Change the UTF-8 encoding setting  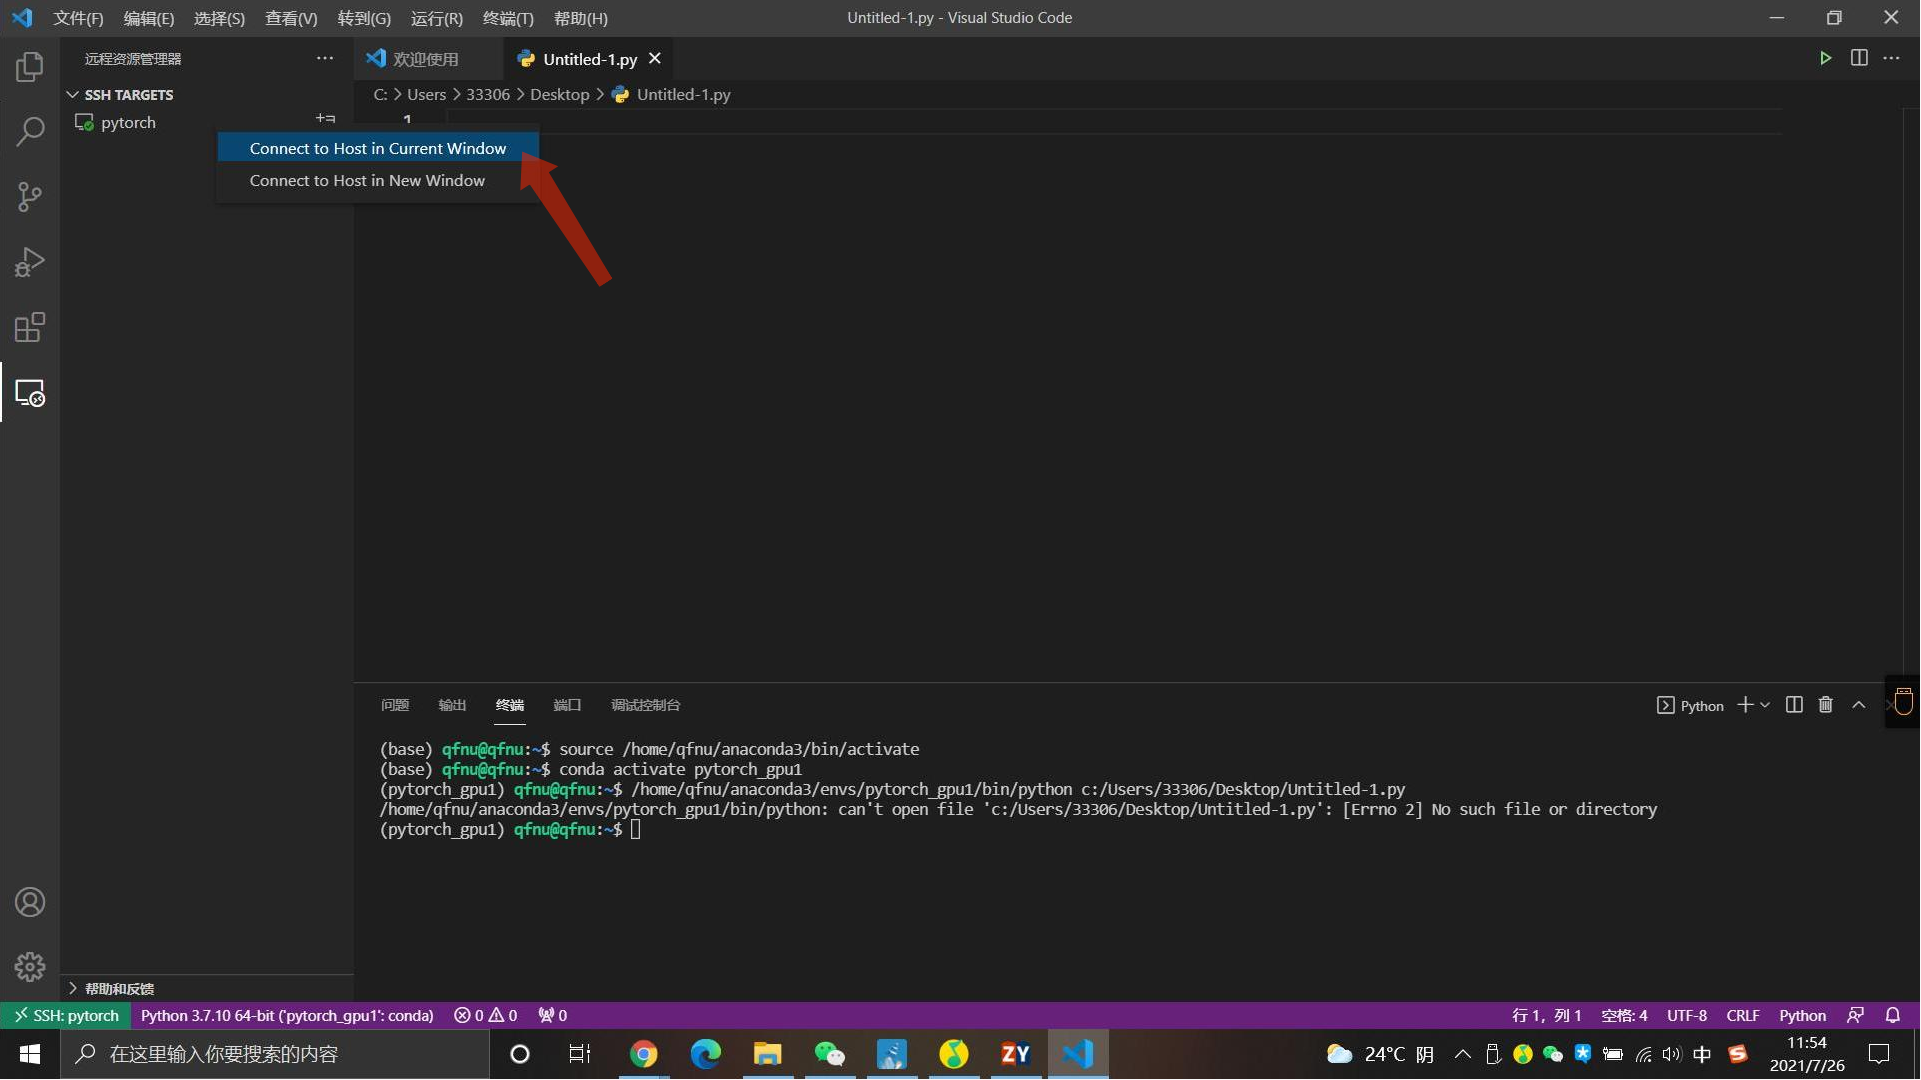(x=1687, y=1015)
